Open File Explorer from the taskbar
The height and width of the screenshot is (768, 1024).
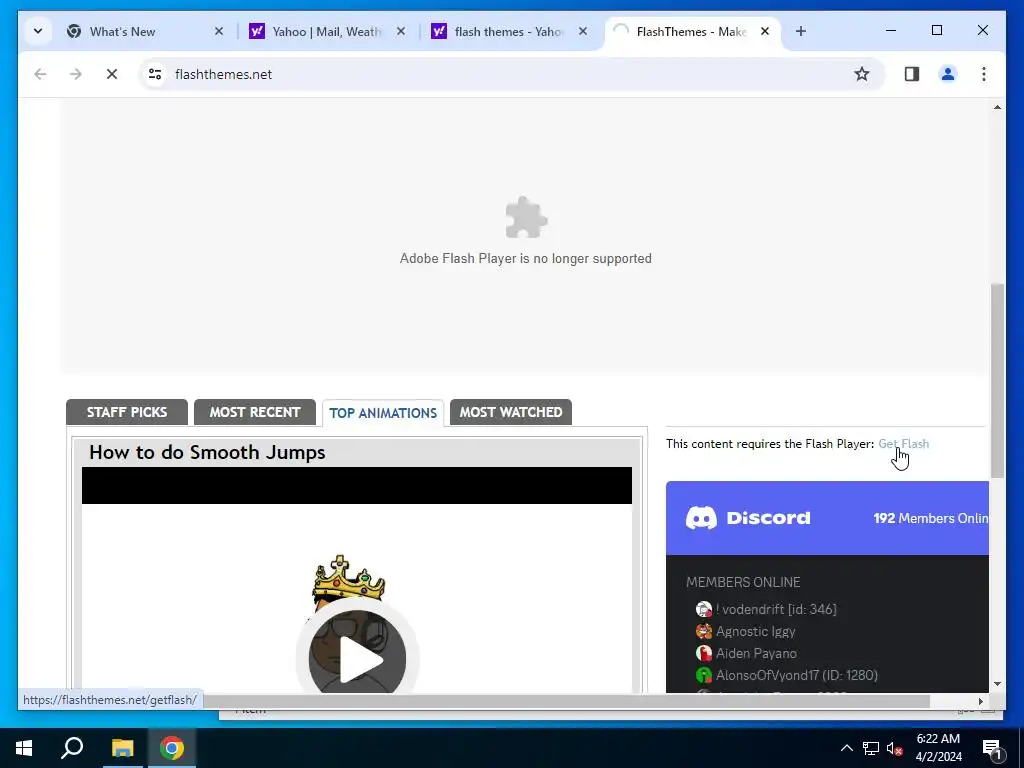pos(122,748)
